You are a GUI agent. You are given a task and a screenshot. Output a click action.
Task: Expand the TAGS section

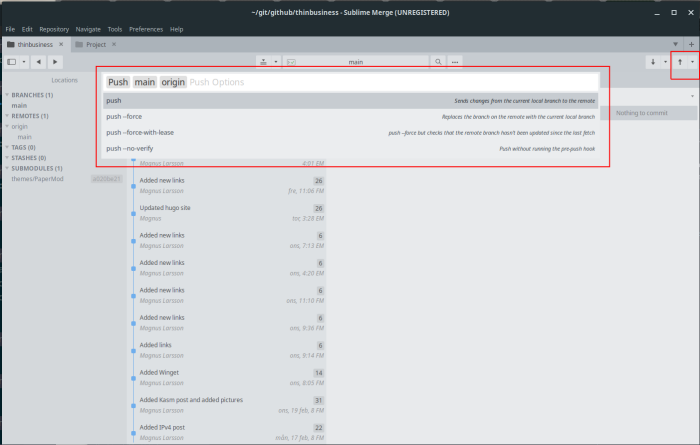(x=7, y=147)
